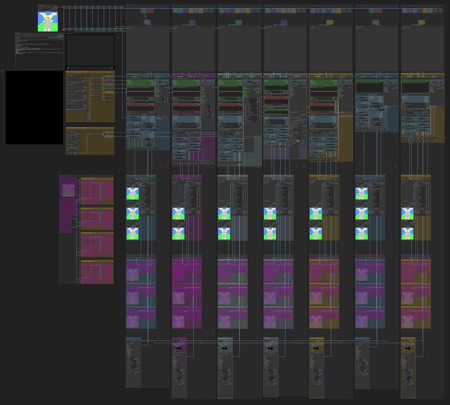Screen dimensions: 450x405
Task: Open the upper cartoon thumbnail in the fifth column
Action: pos(316,213)
